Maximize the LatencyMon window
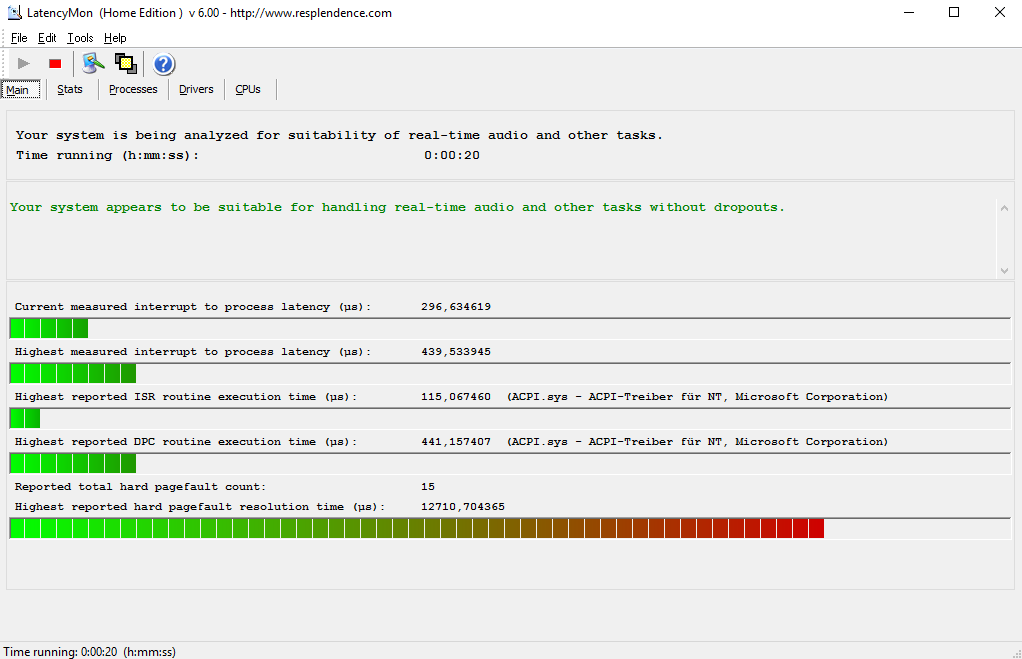 [954, 12]
